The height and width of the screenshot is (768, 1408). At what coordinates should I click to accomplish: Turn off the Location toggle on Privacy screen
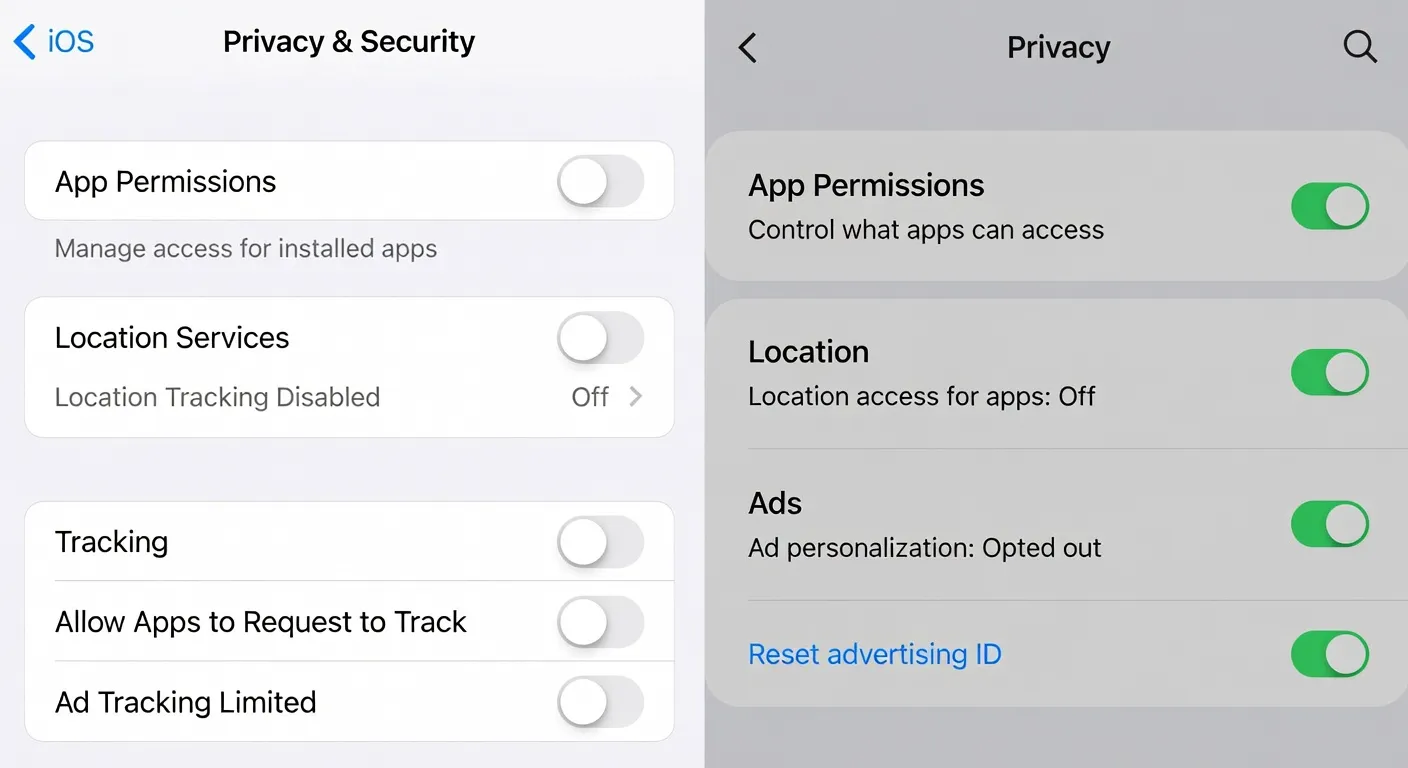click(1330, 372)
